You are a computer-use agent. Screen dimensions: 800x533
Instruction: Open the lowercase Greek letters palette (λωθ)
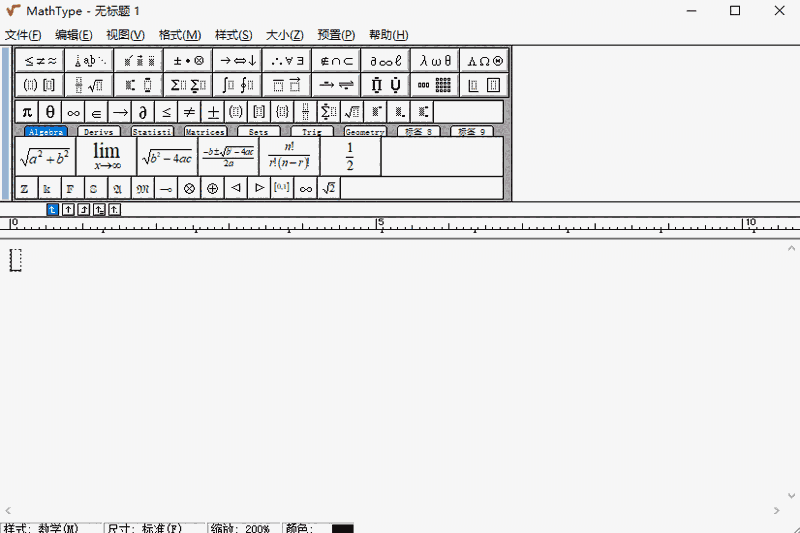tap(435, 61)
